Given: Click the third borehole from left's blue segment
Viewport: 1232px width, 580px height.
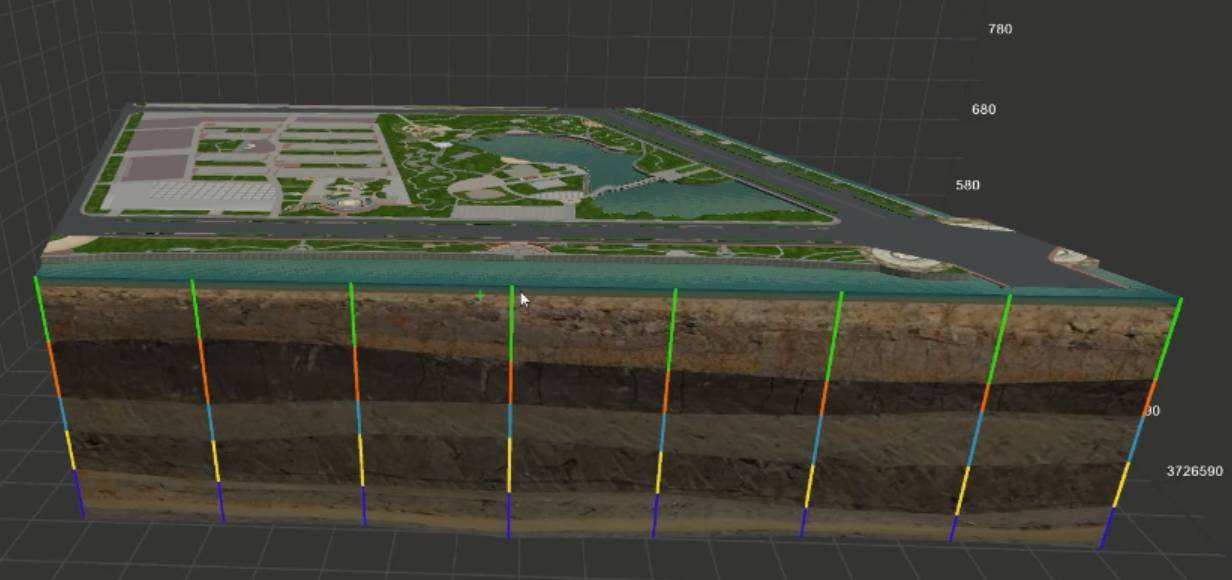Looking at the screenshot, I should [x=358, y=418].
